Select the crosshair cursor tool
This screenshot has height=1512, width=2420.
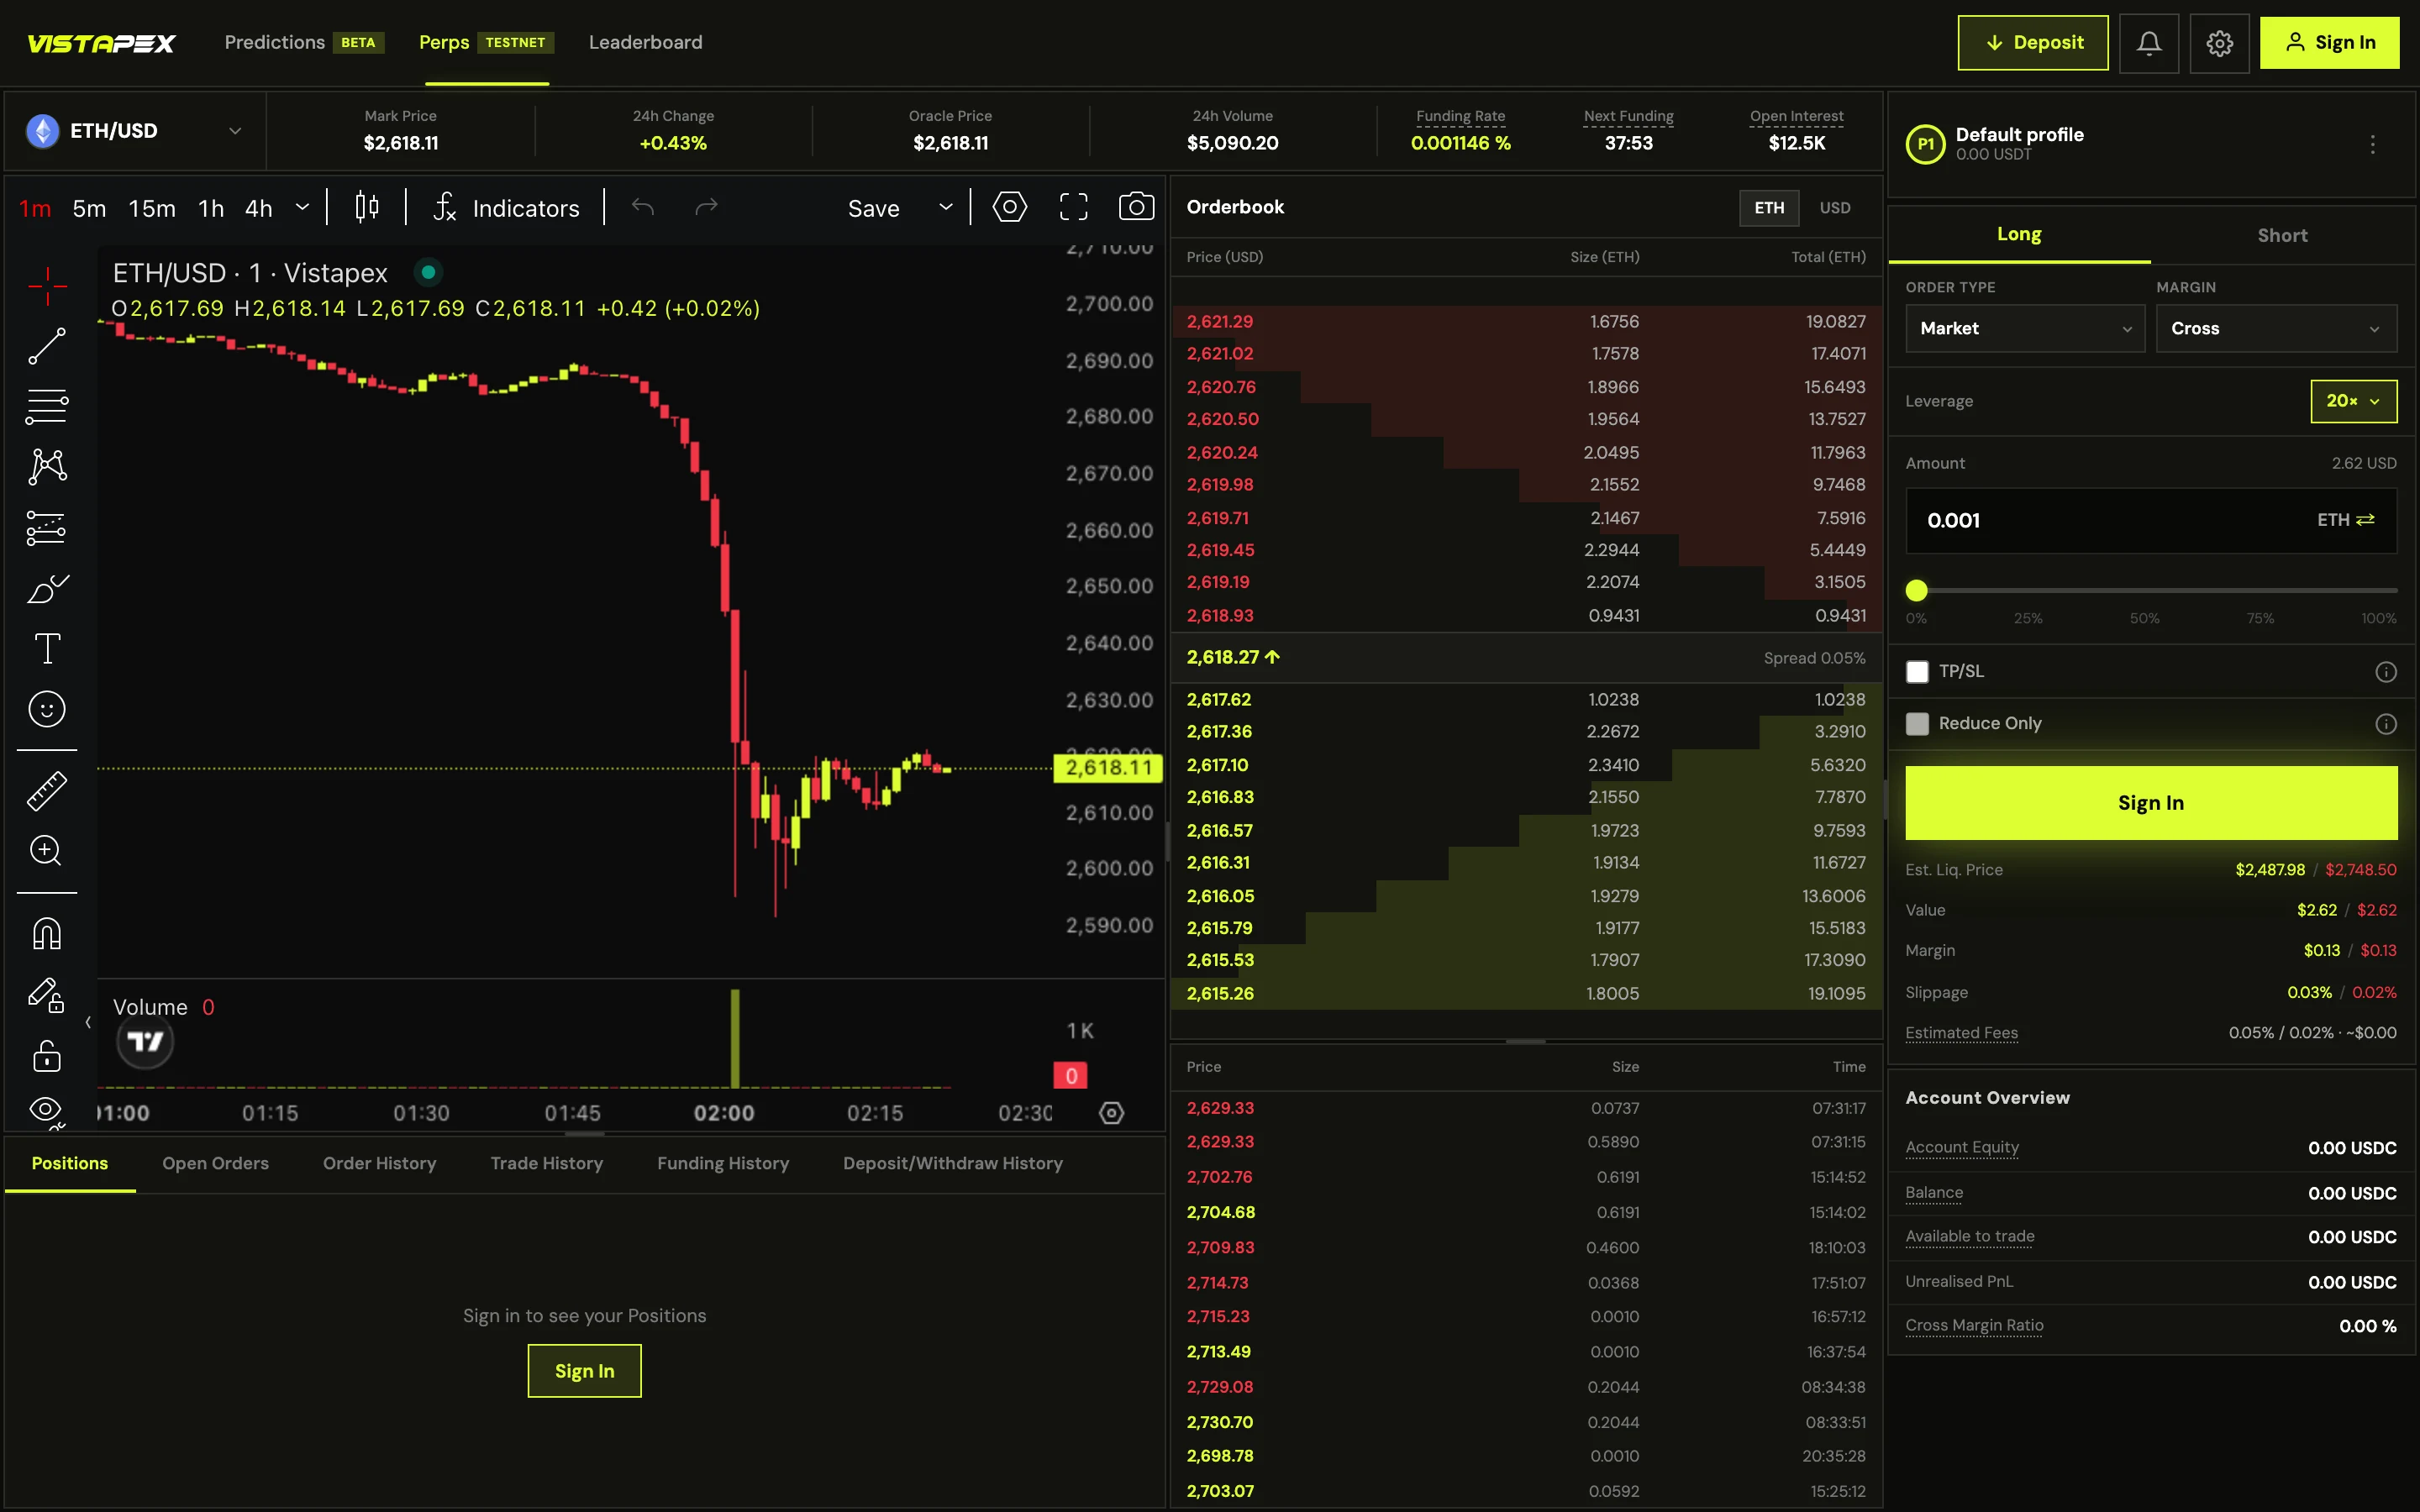click(47, 287)
